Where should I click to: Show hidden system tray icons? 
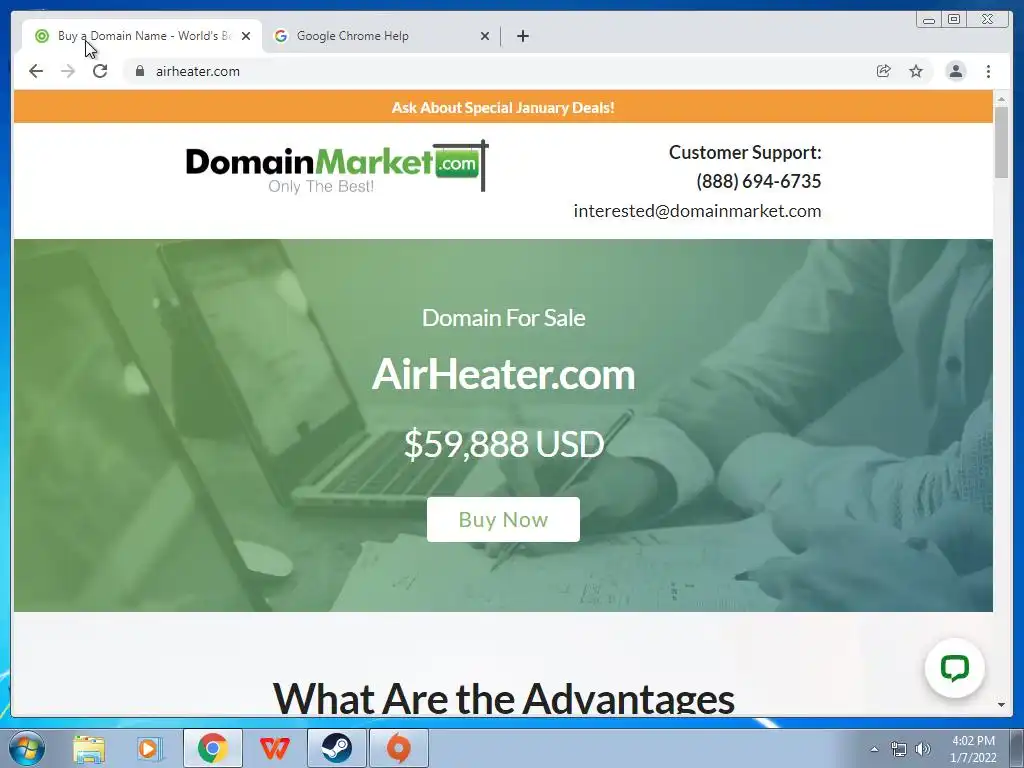(874, 749)
